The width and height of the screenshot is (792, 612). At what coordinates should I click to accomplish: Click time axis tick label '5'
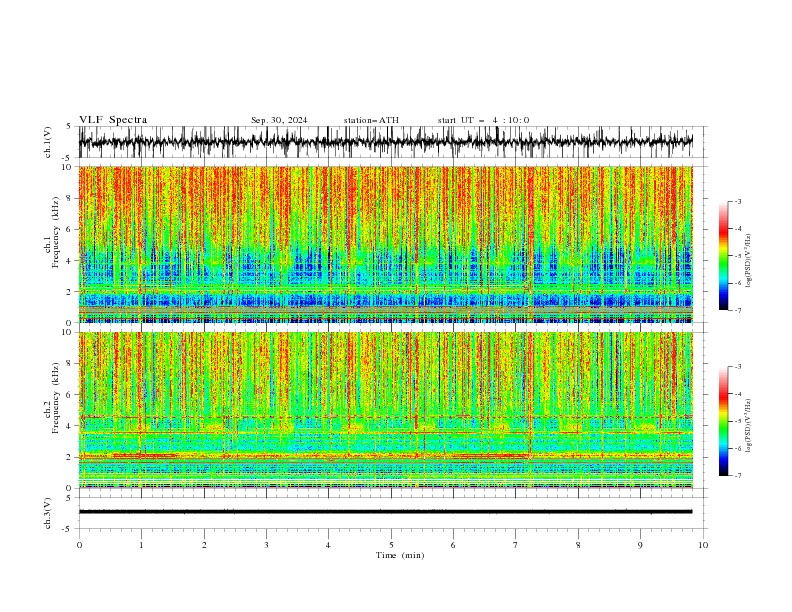tap(391, 545)
